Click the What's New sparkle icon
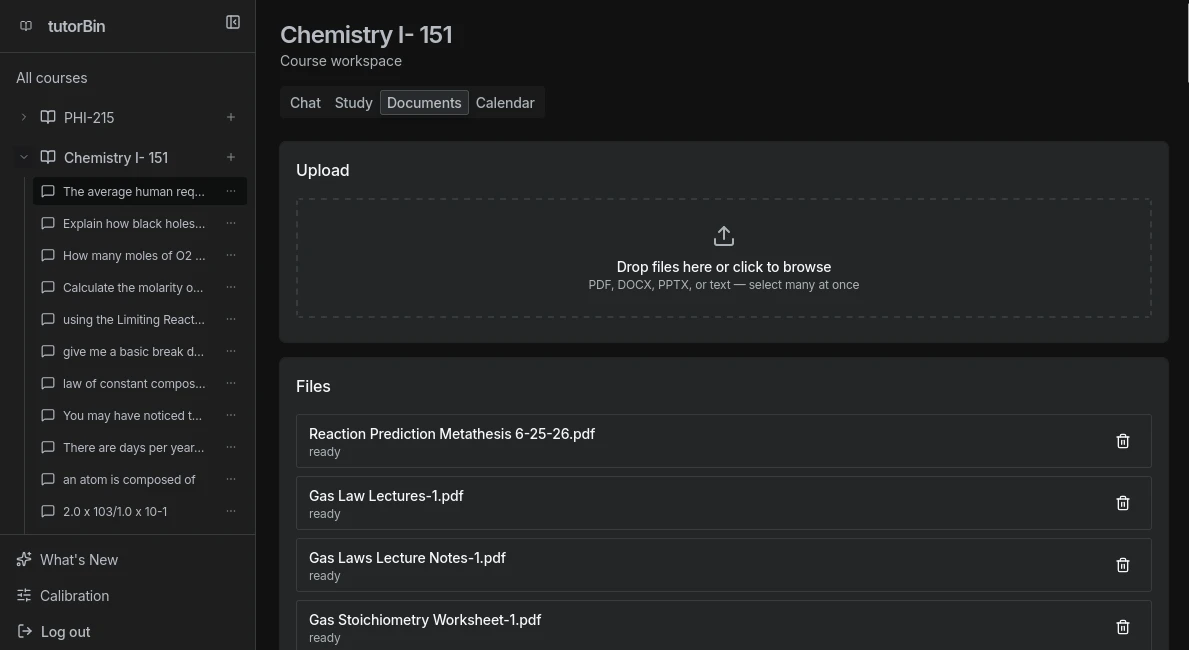The height and width of the screenshot is (650, 1189). coord(24,559)
